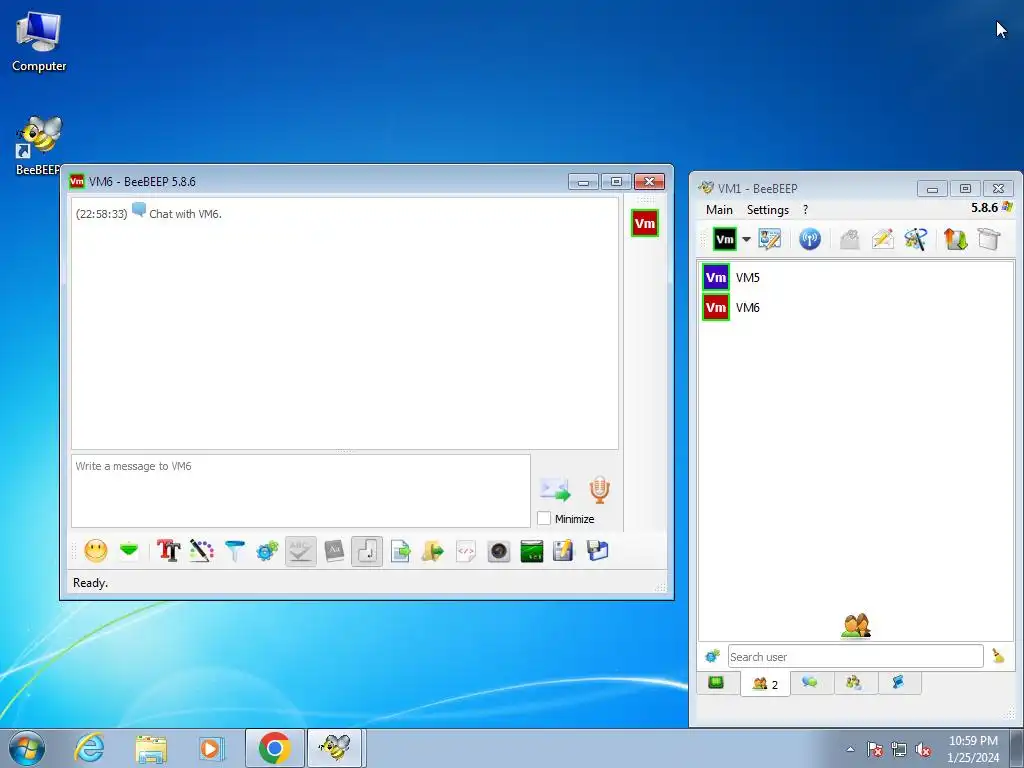
Task: Switch to the users tab showing 2
Action: (x=765, y=684)
